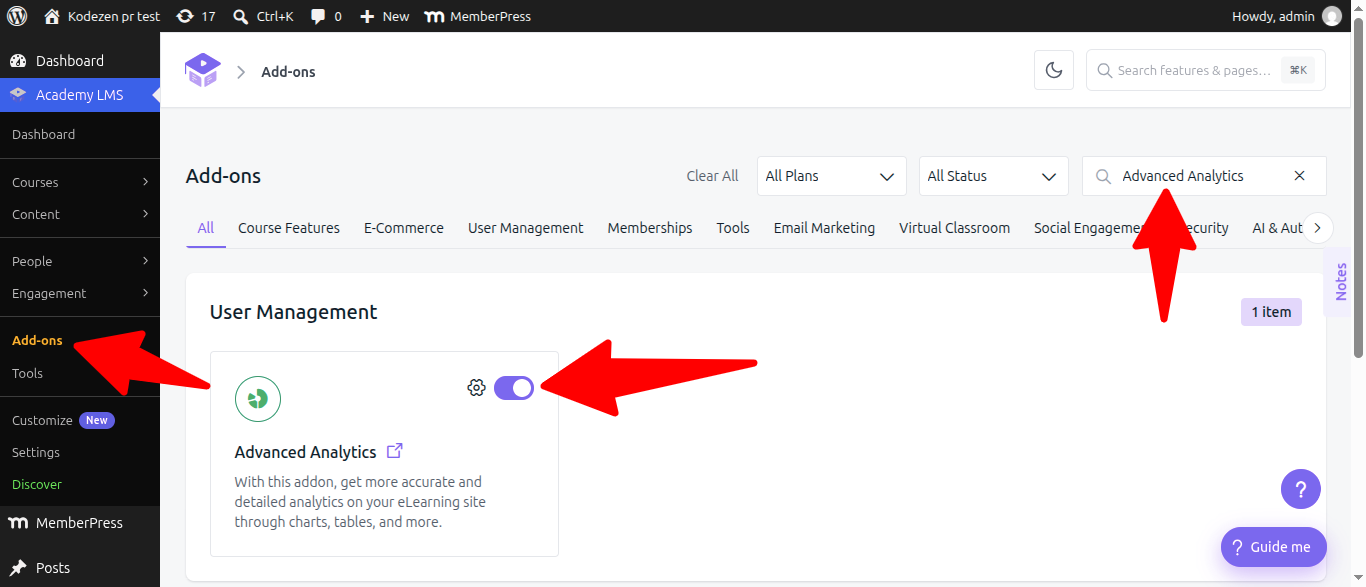1366x587 pixels.
Task: Open Ctrl+K search in admin bar
Action: coord(264,16)
